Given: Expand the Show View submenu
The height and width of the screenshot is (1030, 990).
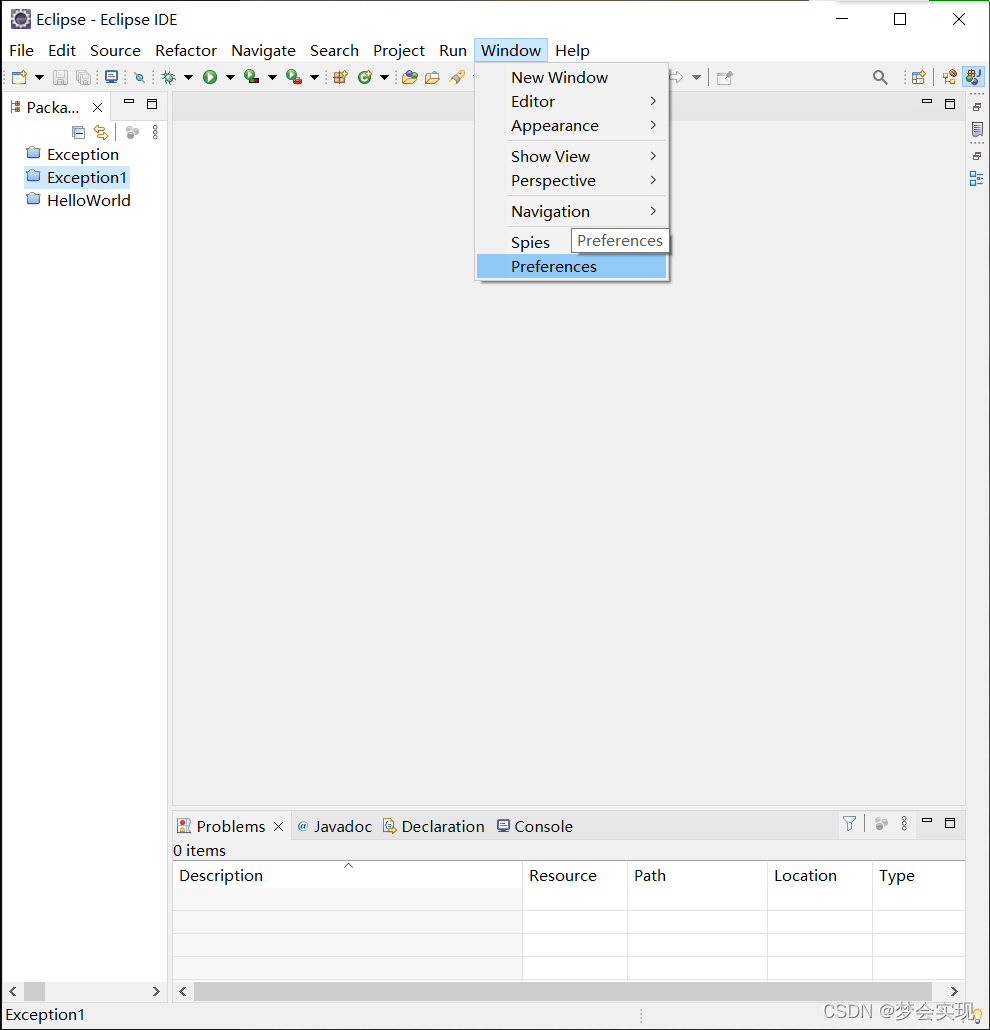Looking at the screenshot, I should point(572,157).
